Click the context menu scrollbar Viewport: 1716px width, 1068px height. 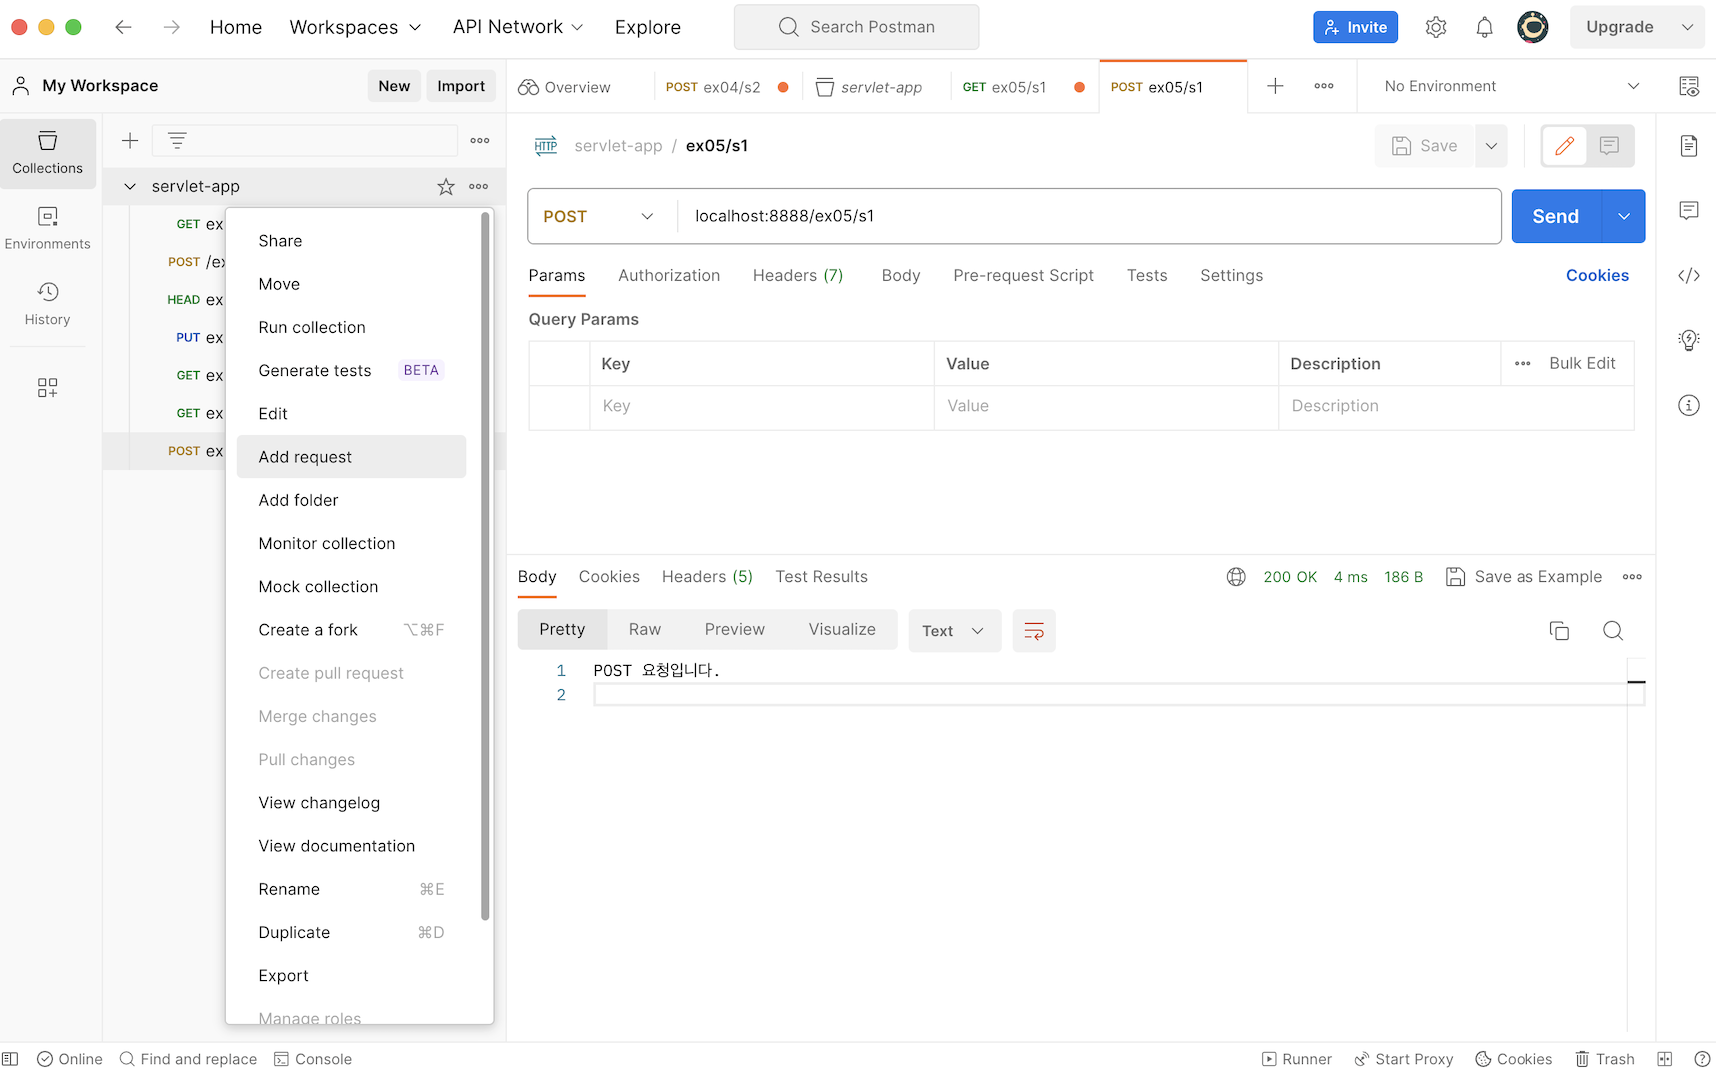pyautogui.click(x=485, y=566)
